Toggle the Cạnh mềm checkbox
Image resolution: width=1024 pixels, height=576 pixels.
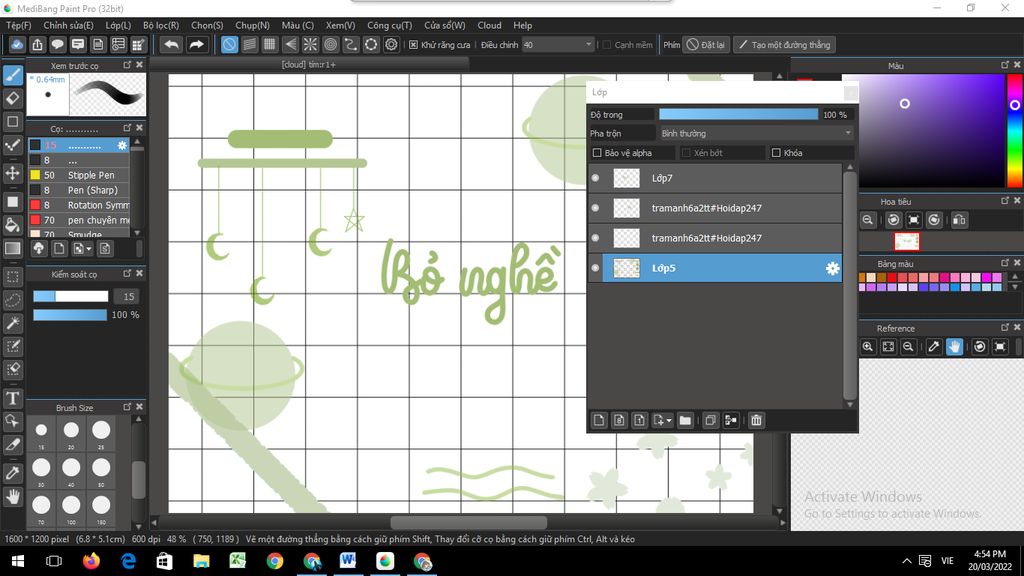pyautogui.click(x=607, y=45)
